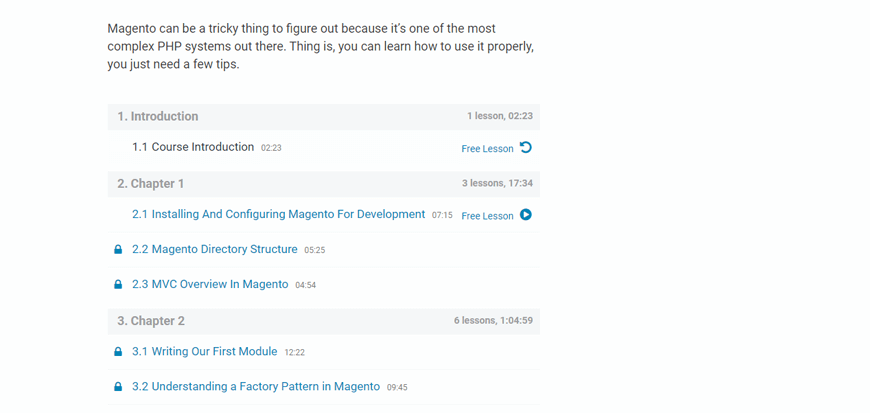Click Free Lesson link for lesson 2.1
870x413 pixels.
(x=487, y=216)
